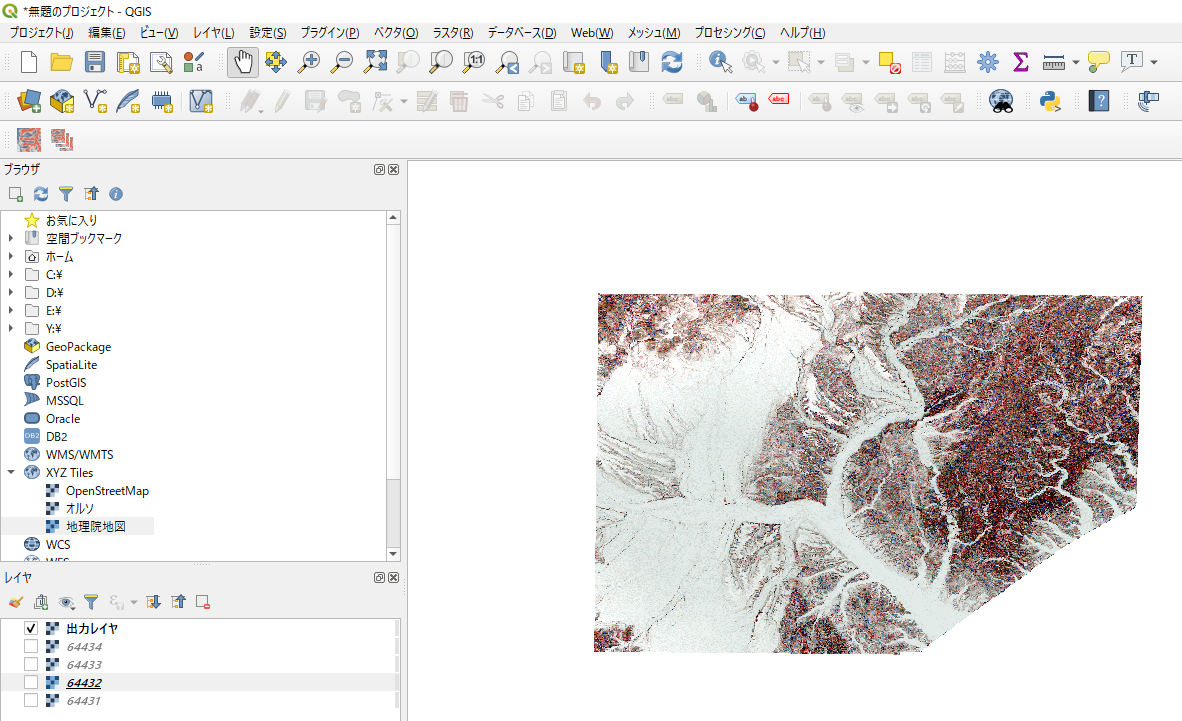Refresh the map canvas
The width and height of the screenshot is (1182, 721).
[672, 62]
